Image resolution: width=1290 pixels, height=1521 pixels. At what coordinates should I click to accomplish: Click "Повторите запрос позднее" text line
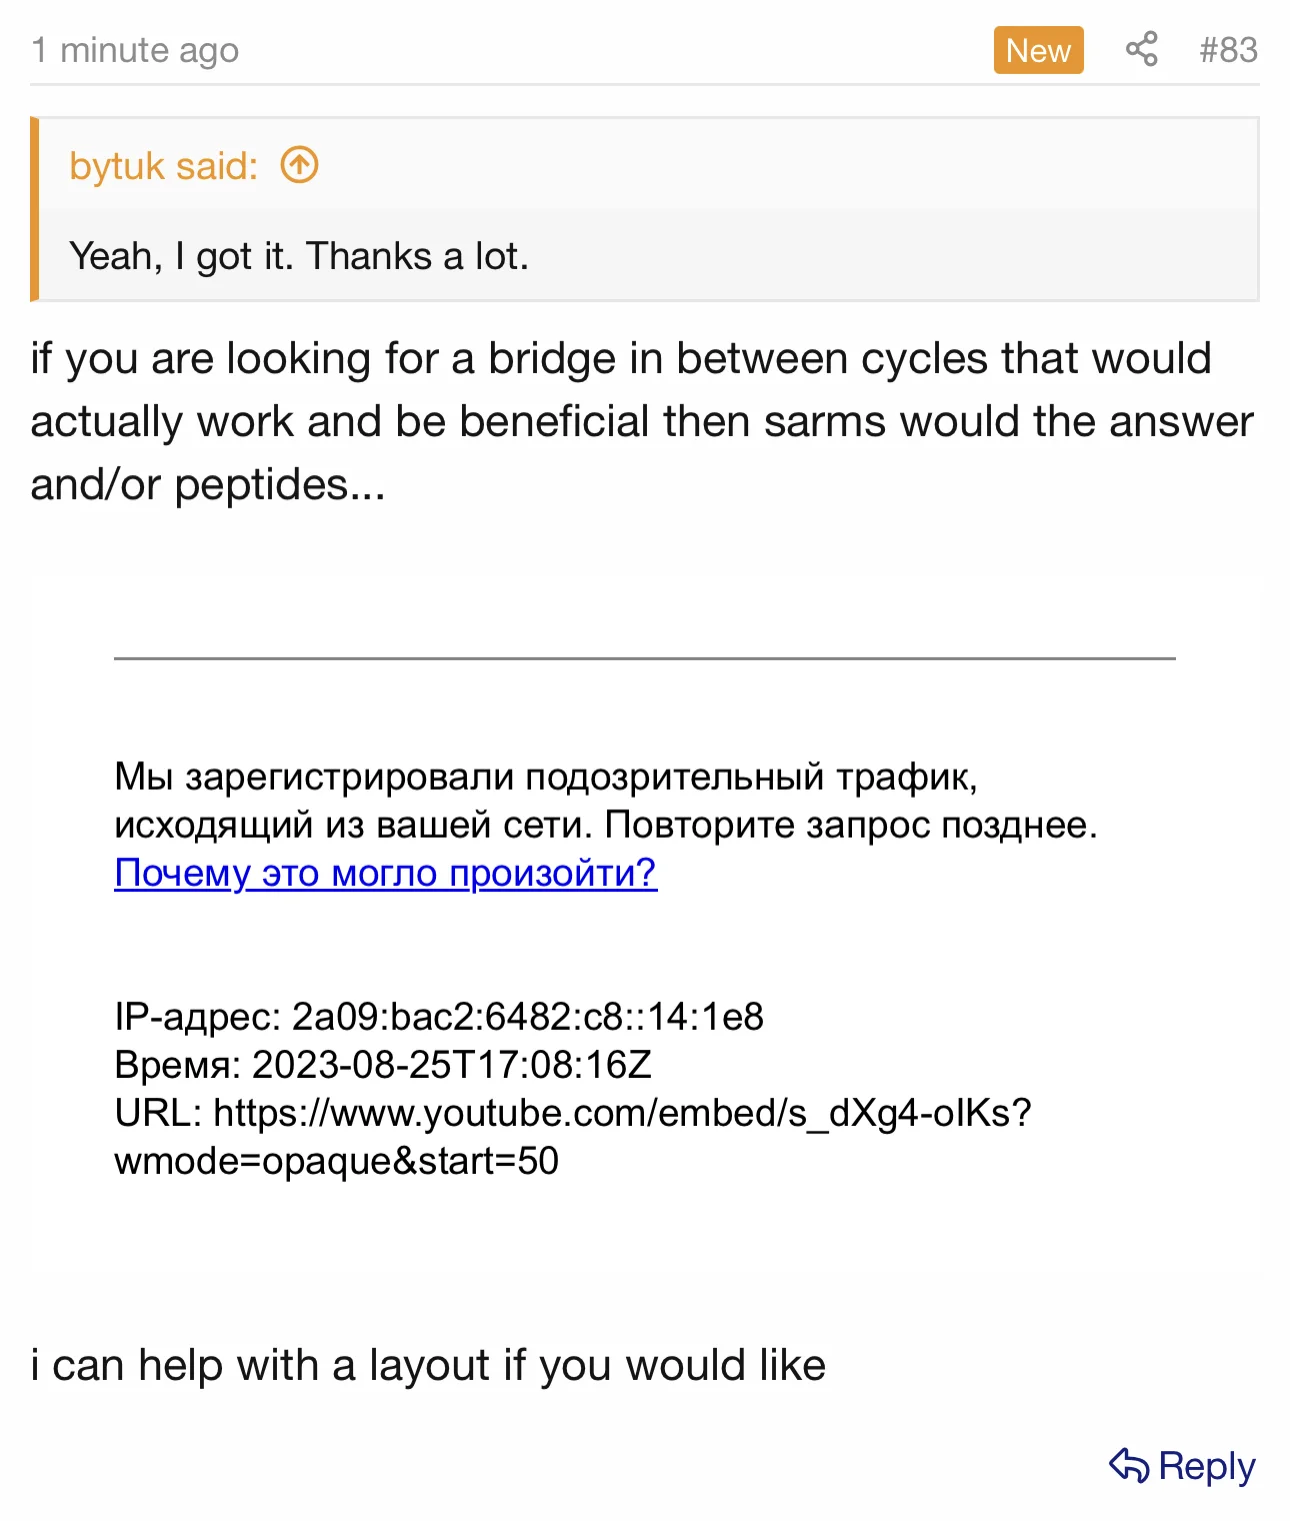(x=850, y=825)
